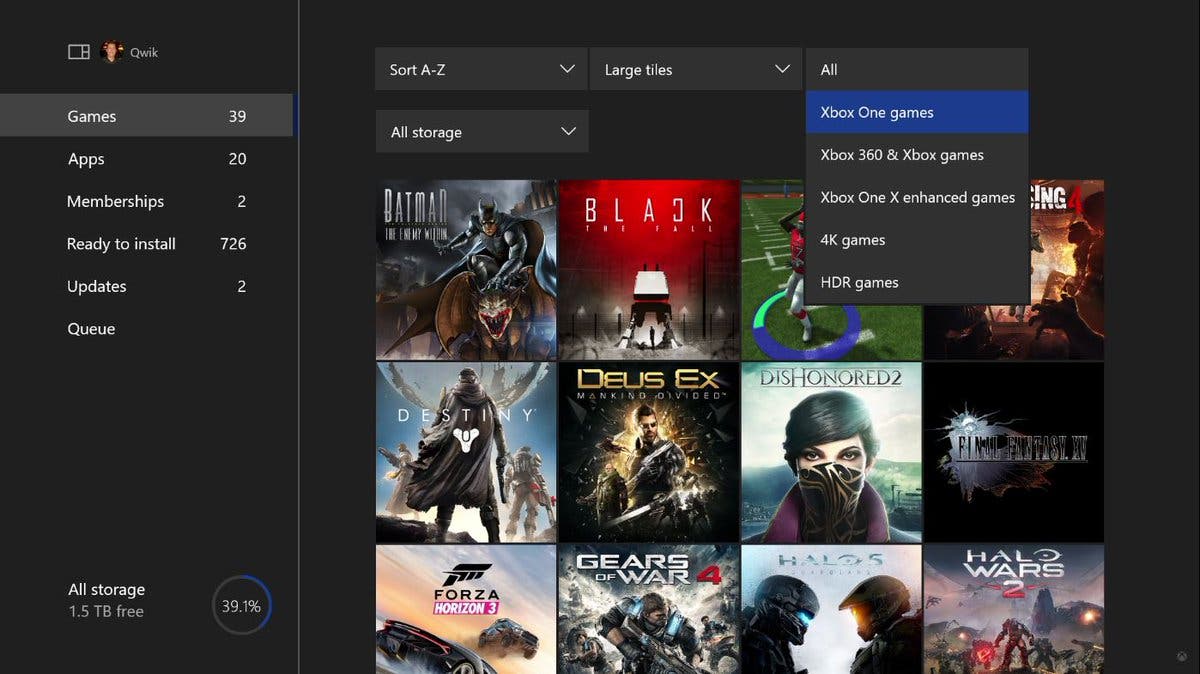Open the Sort A-Z dropdown

(x=482, y=70)
